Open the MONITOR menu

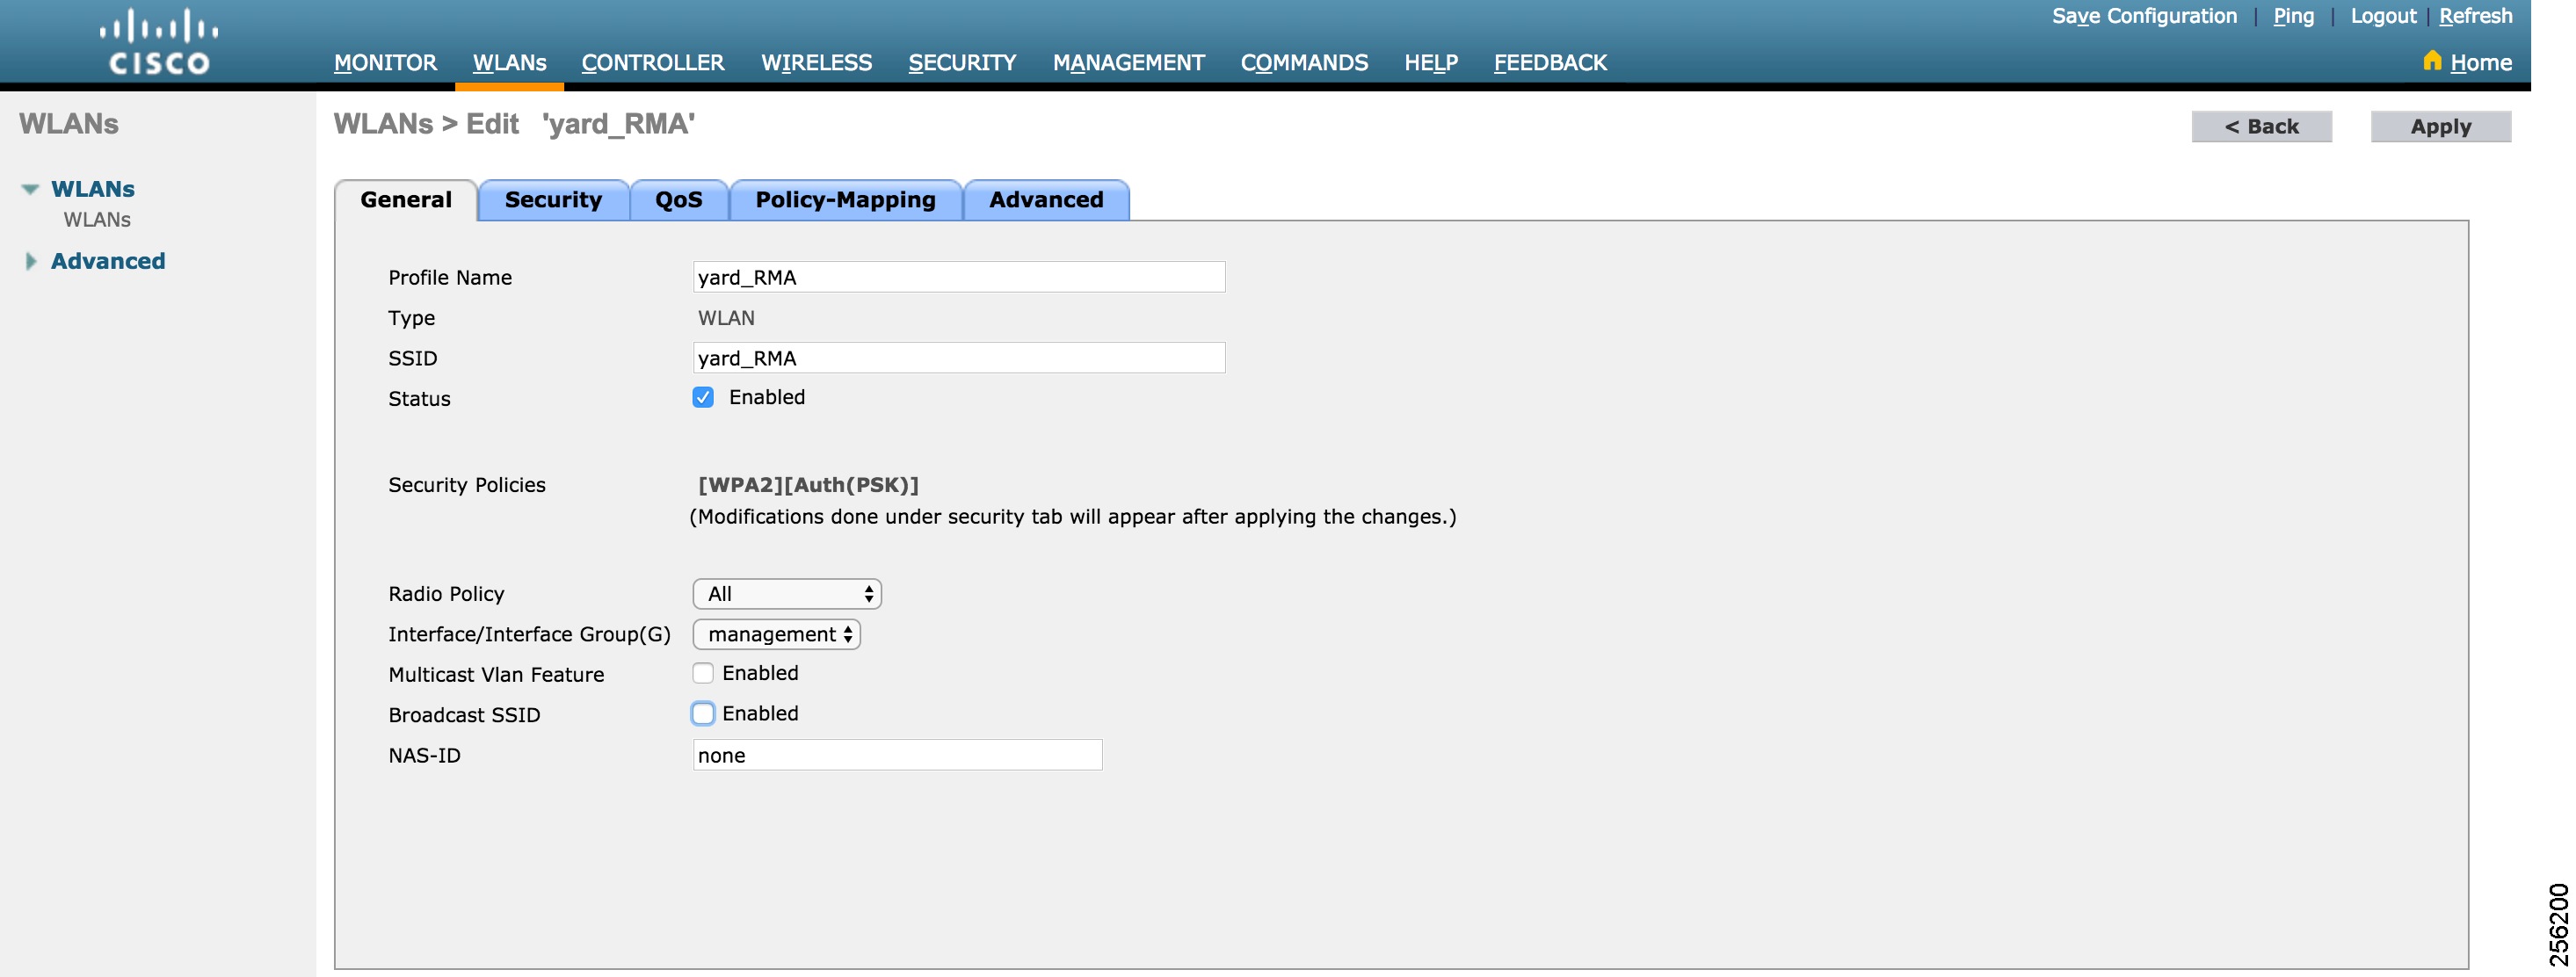point(385,62)
